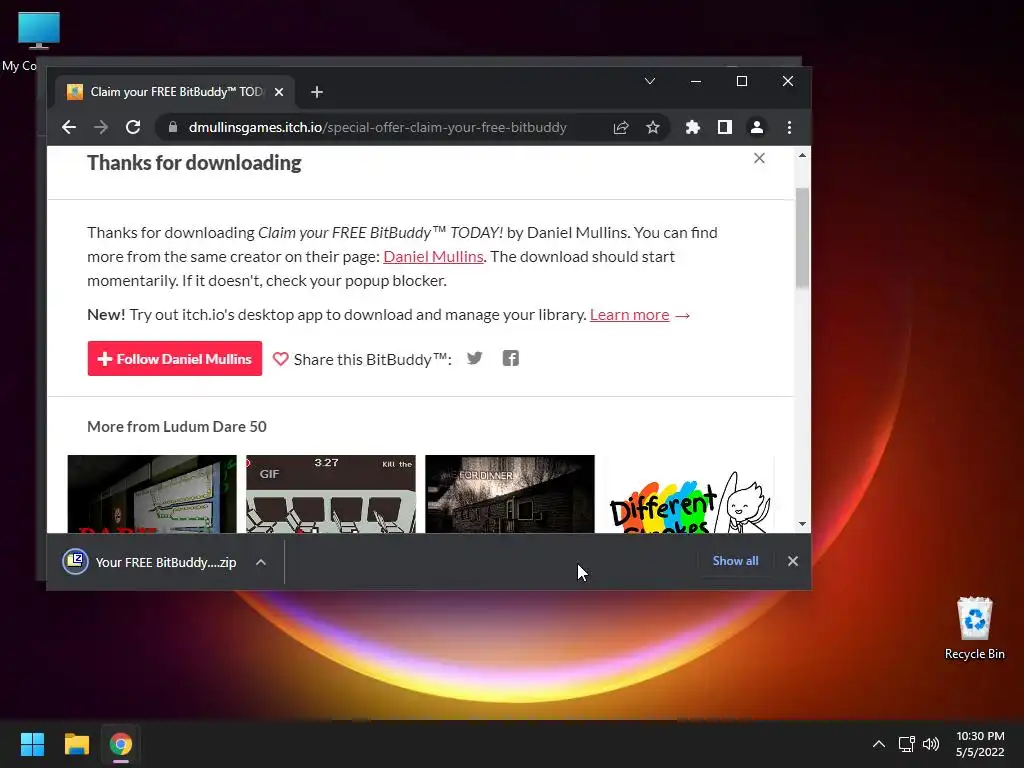This screenshot has height=768, width=1024.
Task: Close the Thanks for downloading dialog
Action: (759, 158)
